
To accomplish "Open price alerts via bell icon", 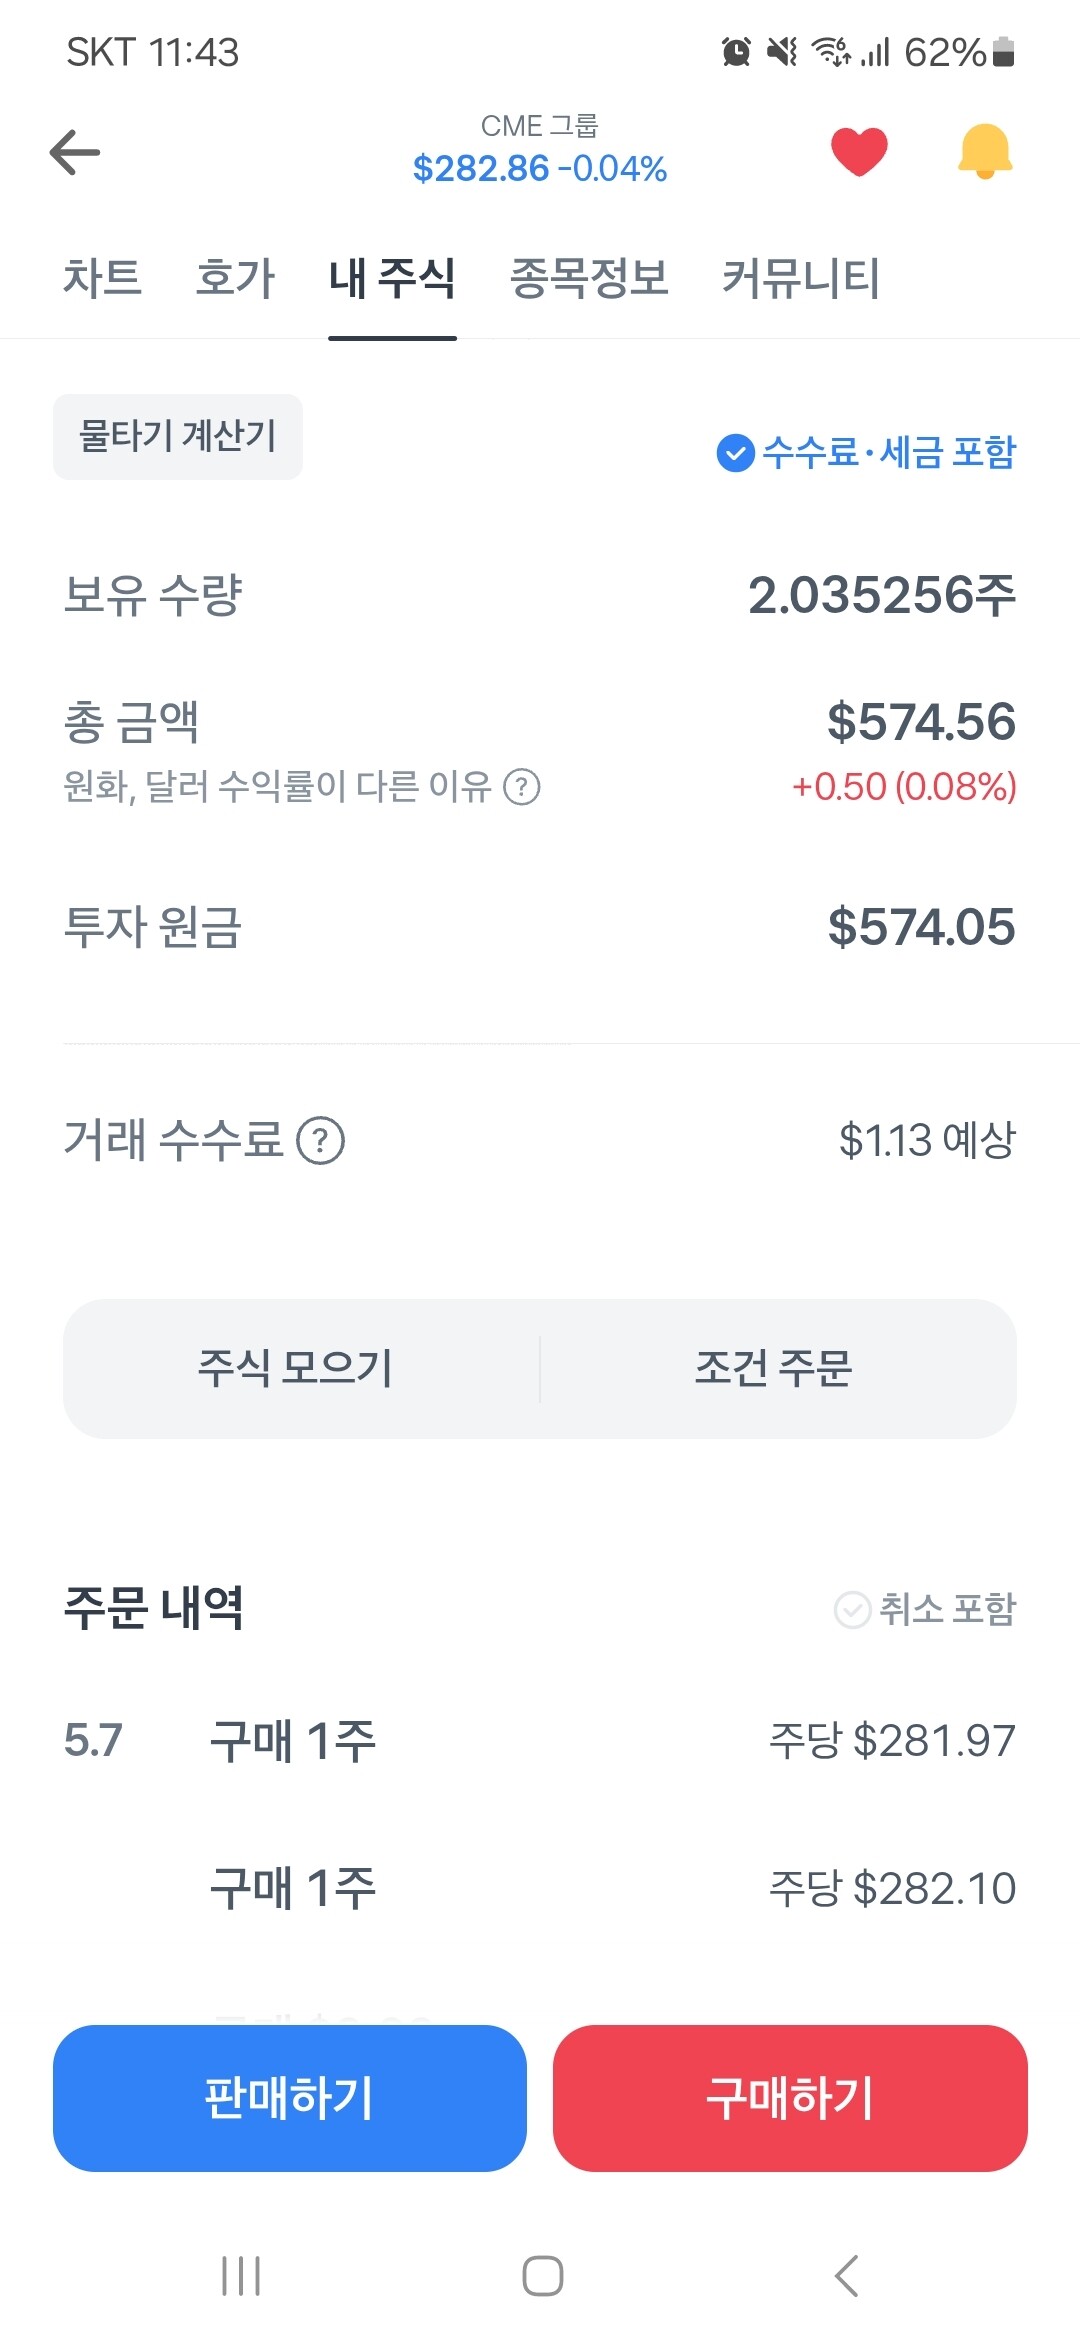I will tap(985, 152).
